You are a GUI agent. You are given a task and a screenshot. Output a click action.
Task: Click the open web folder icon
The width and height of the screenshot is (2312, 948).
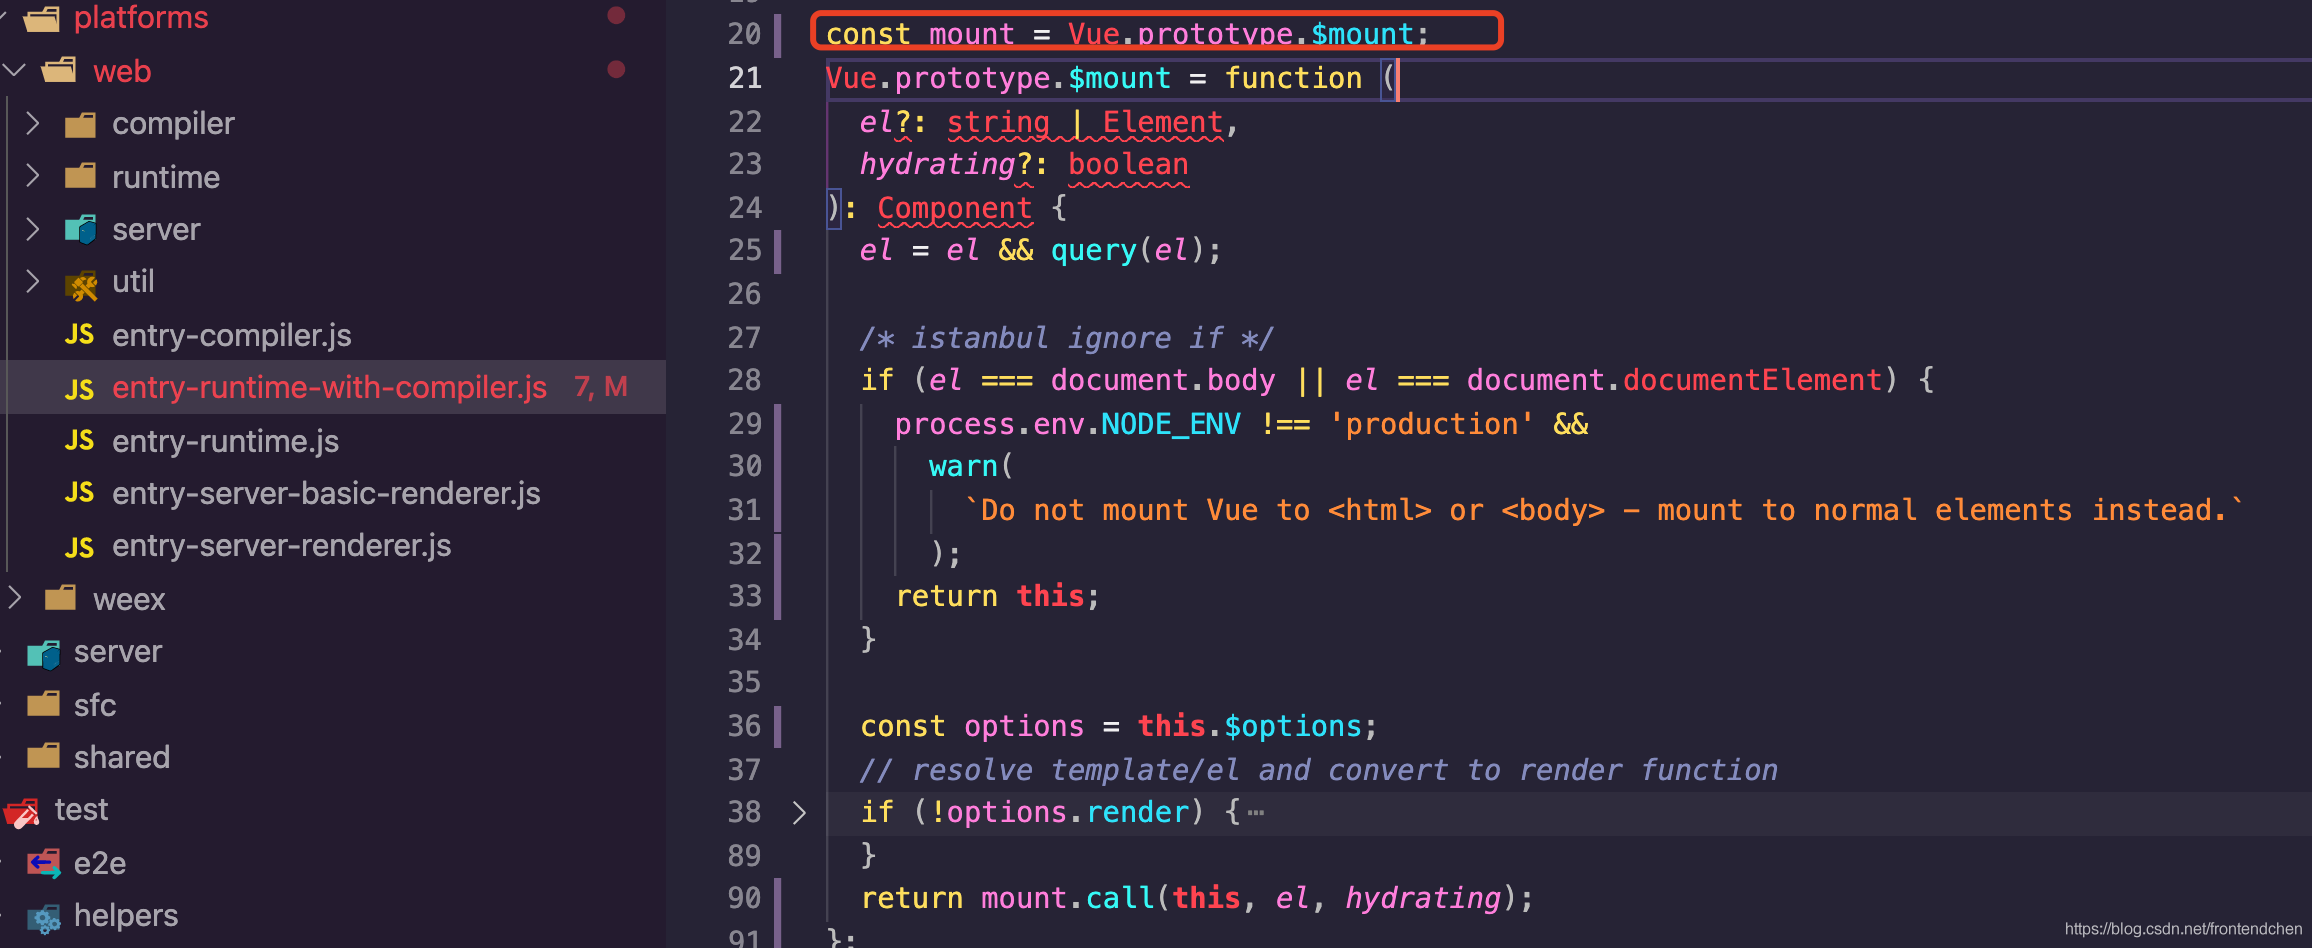(x=60, y=70)
